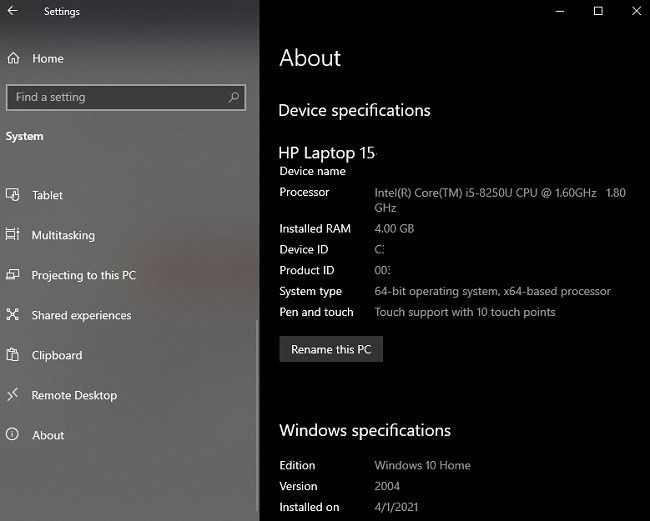Minimize the Settings window
This screenshot has height=521, width=650.
click(560, 11)
